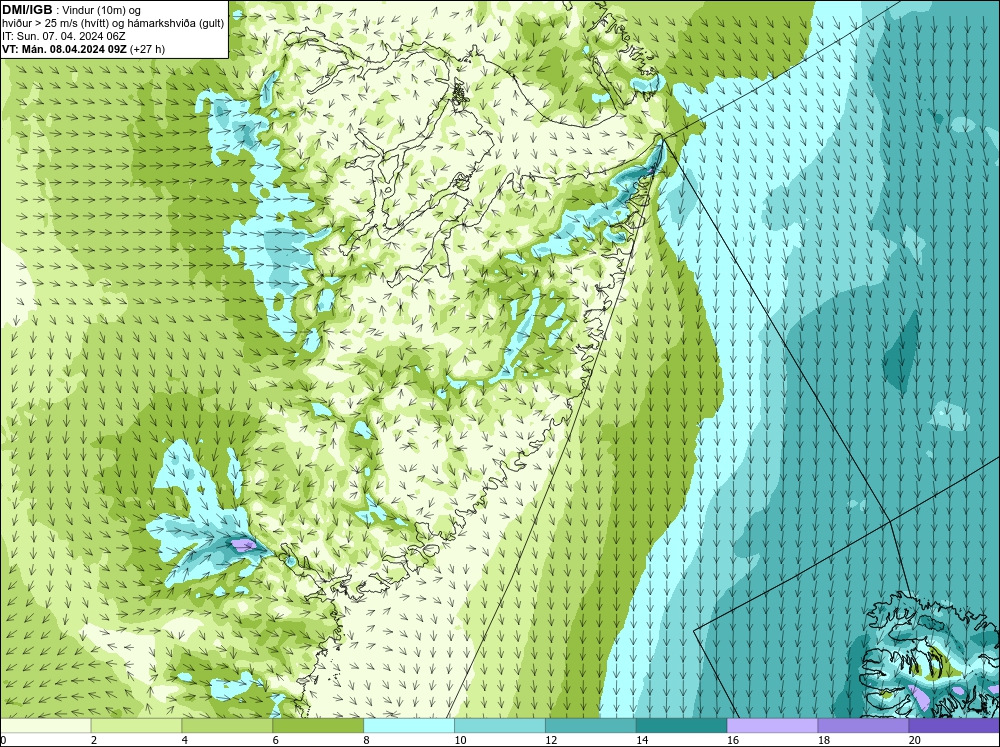1000x747 pixels.
Task: Select the 2–4 m/s light green legend swatch
Action: (136, 726)
